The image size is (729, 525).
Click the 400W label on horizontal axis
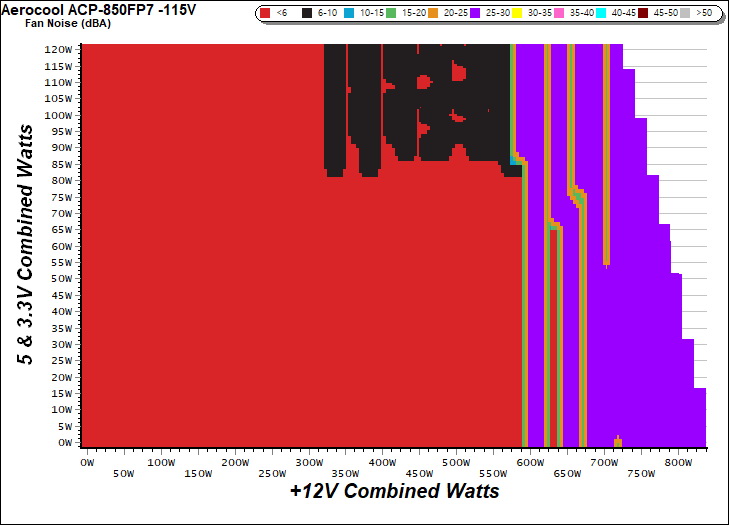[382, 463]
